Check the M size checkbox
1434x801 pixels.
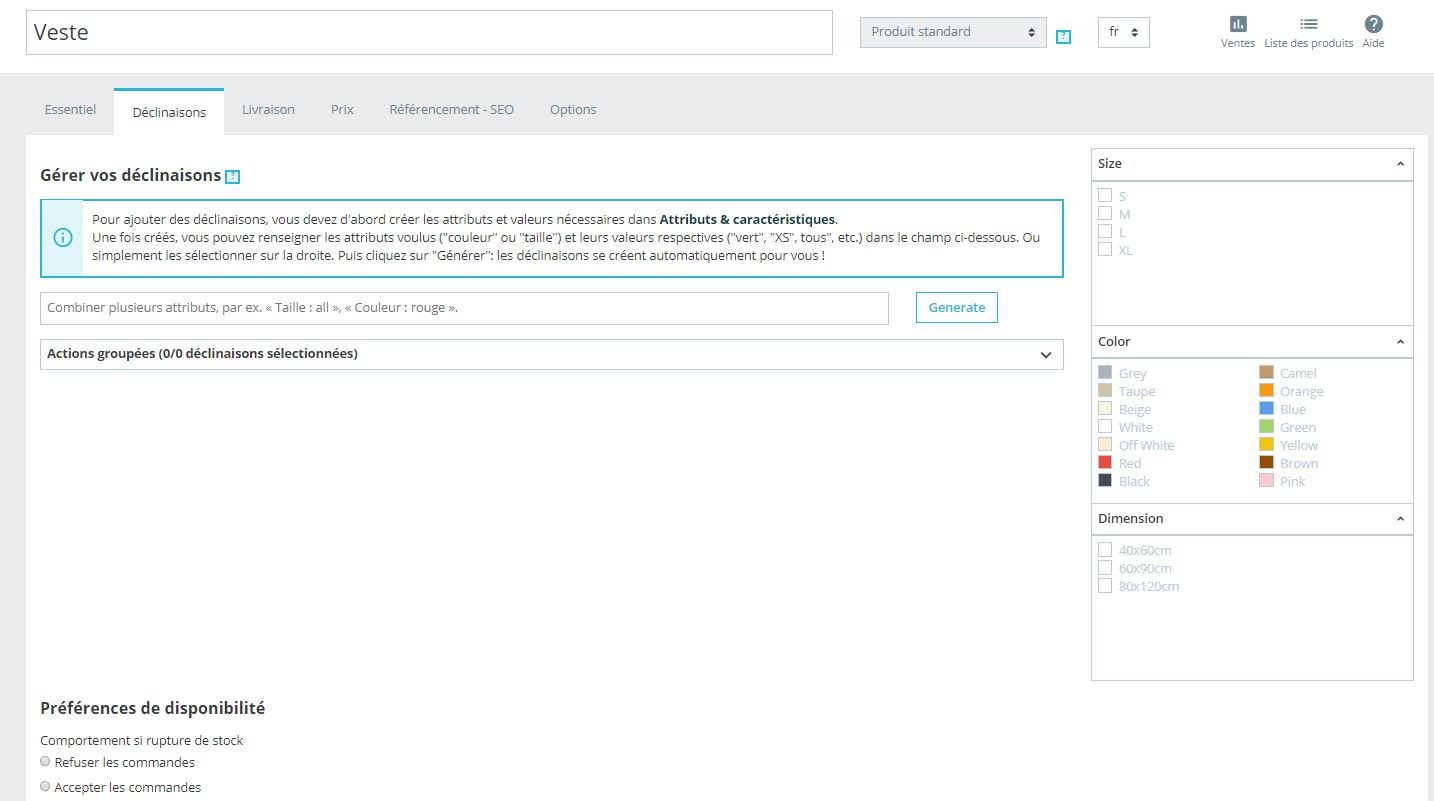pyautogui.click(x=1105, y=213)
